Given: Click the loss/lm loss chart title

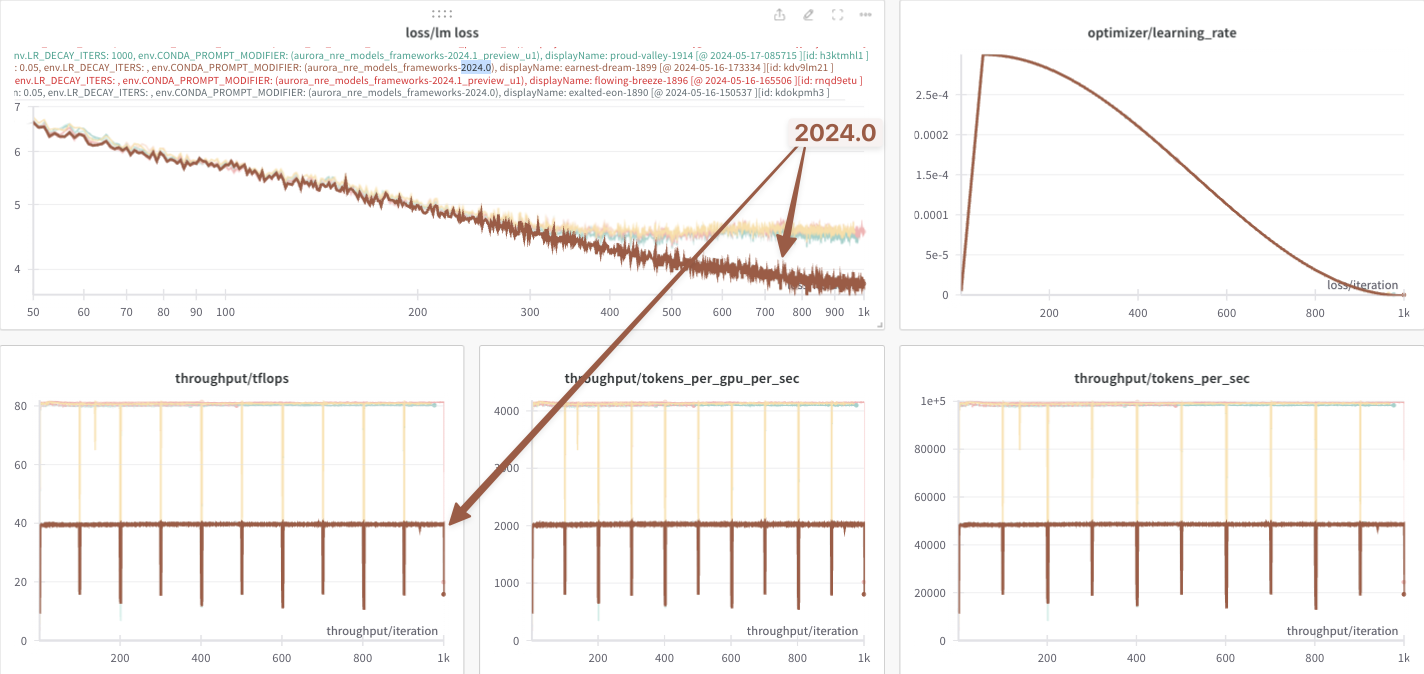Looking at the screenshot, I should [442, 33].
